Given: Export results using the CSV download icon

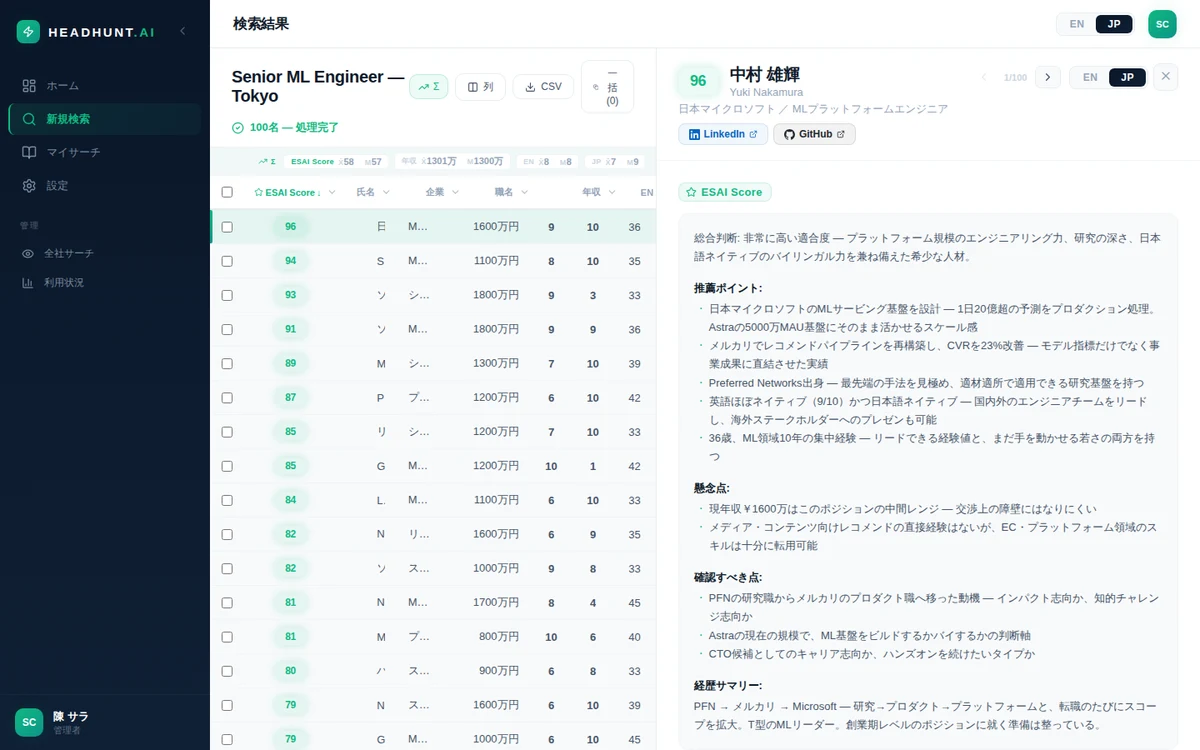Looking at the screenshot, I should [542, 86].
